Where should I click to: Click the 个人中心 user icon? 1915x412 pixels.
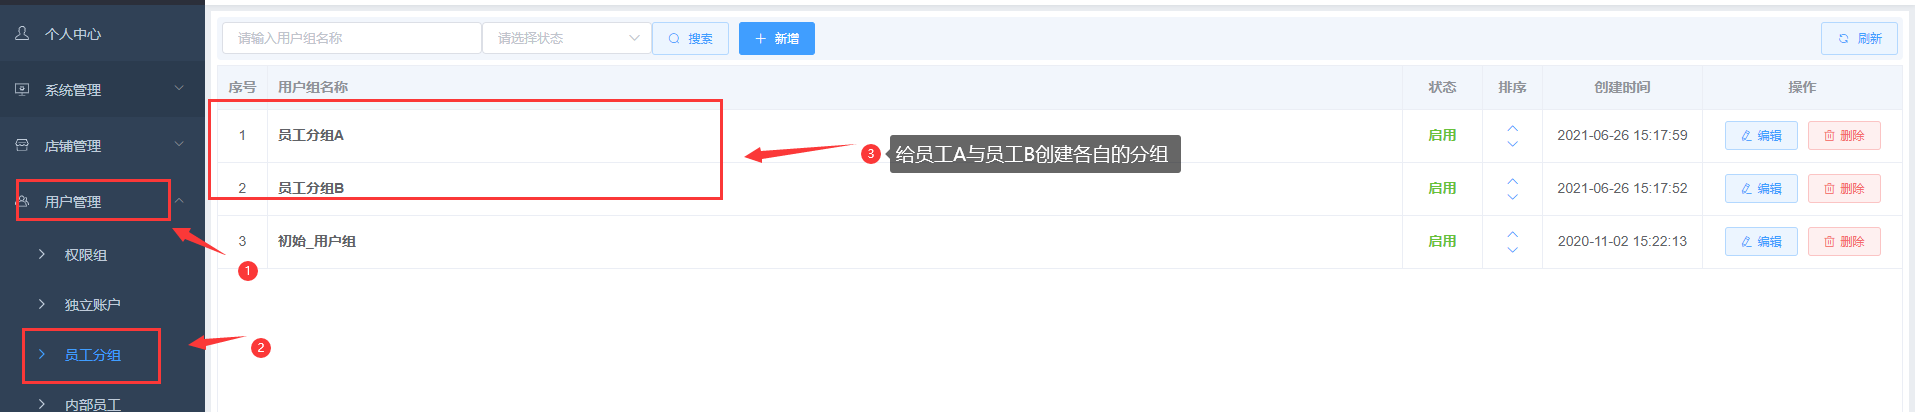coord(22,33)
